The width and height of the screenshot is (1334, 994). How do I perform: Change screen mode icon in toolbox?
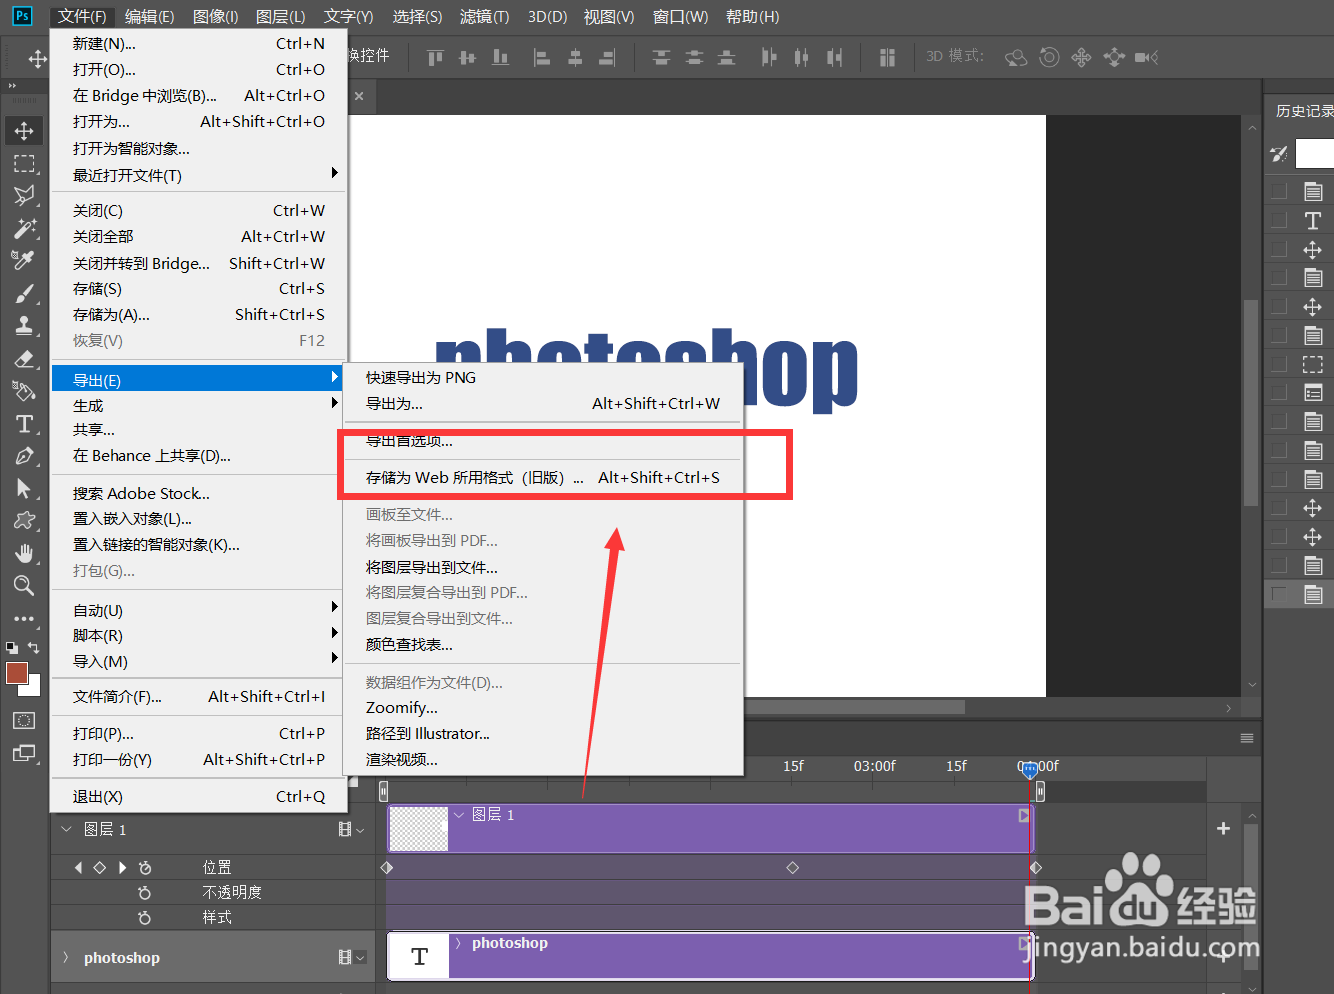[24, 753]
